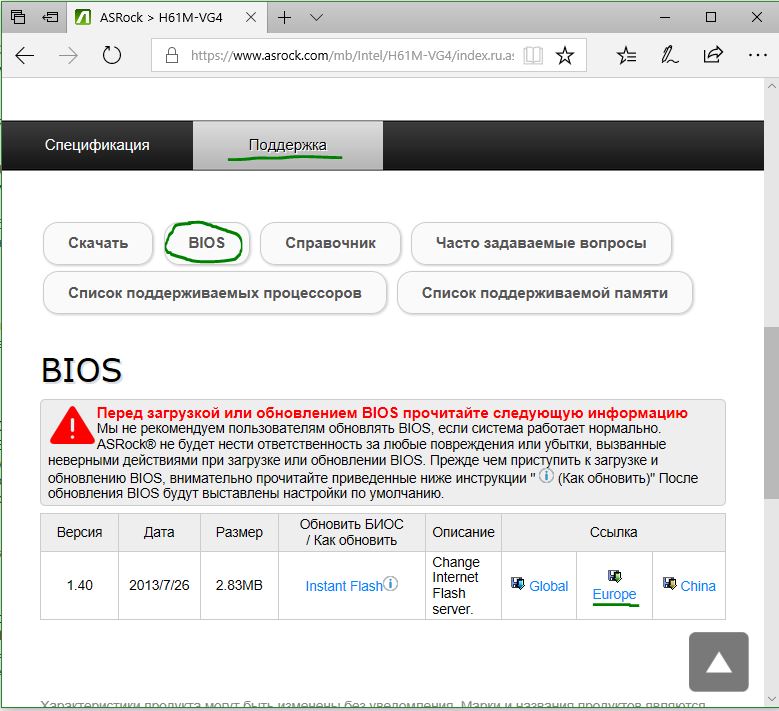Image resolution: width=779 pixels, height=711 pixels.
Task: Click the set tabs aside arrow icon
Action: click(50, 17)
